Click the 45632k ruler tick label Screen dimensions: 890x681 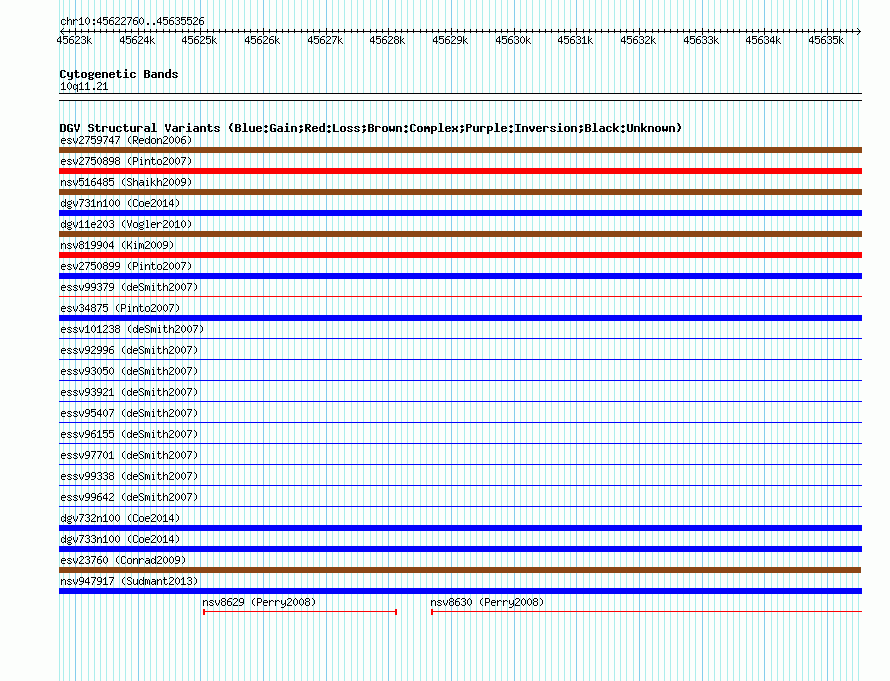pyautogui.click(x=638, y=40)
